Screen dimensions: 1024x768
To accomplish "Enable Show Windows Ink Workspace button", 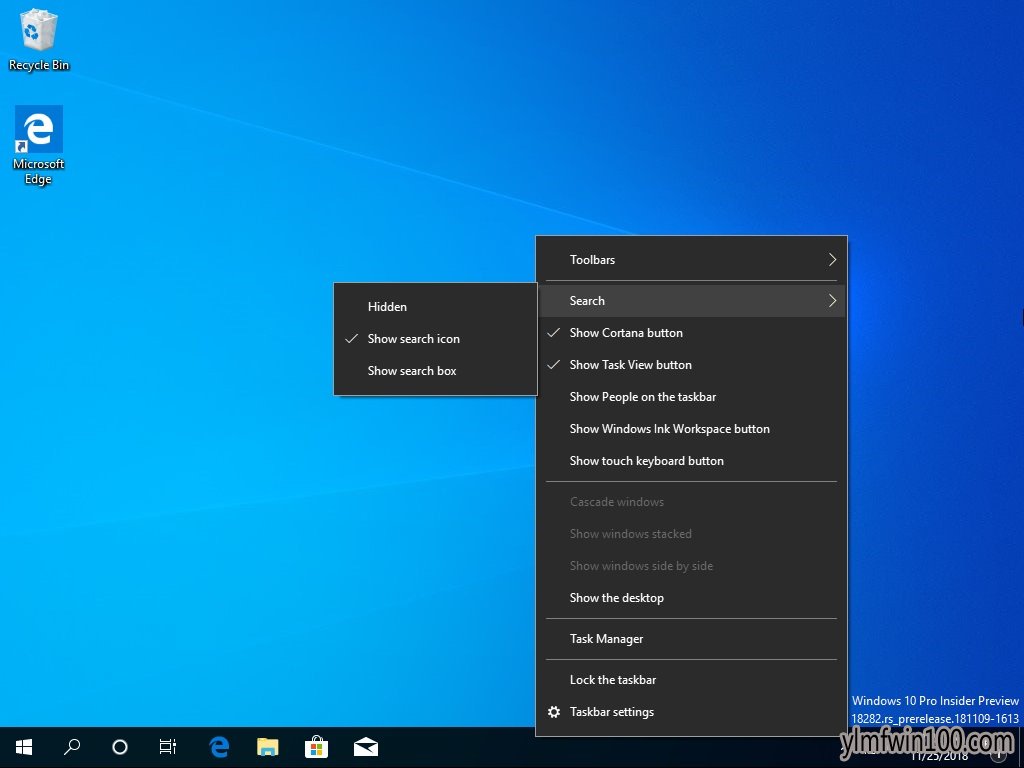I will point(692,428).
